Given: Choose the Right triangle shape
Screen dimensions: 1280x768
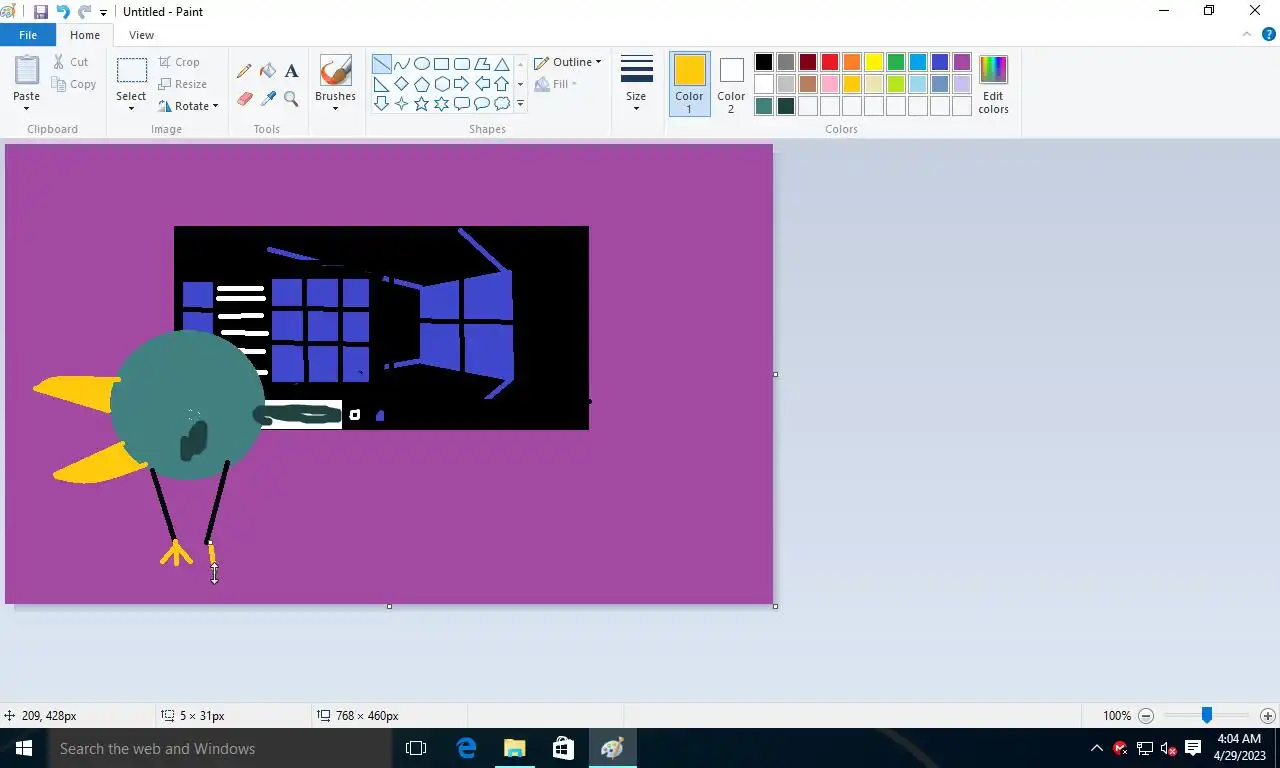Looking at the screenshot, I should click(x=382, y=84).
